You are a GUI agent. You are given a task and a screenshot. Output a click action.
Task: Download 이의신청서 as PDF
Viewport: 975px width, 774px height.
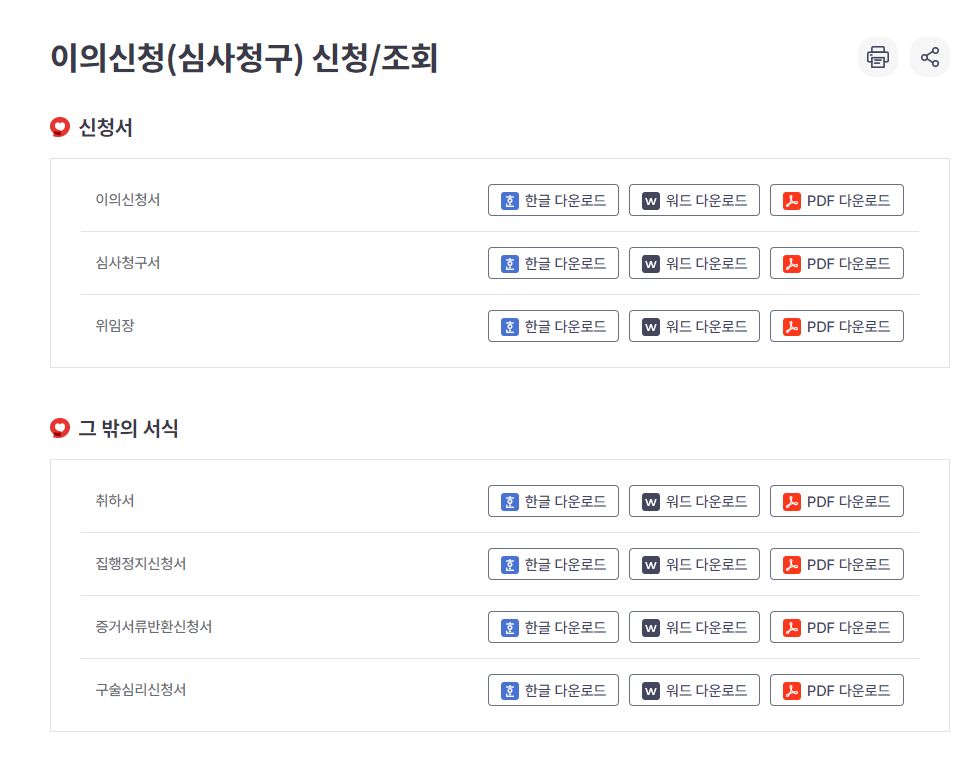coord(837,200)
